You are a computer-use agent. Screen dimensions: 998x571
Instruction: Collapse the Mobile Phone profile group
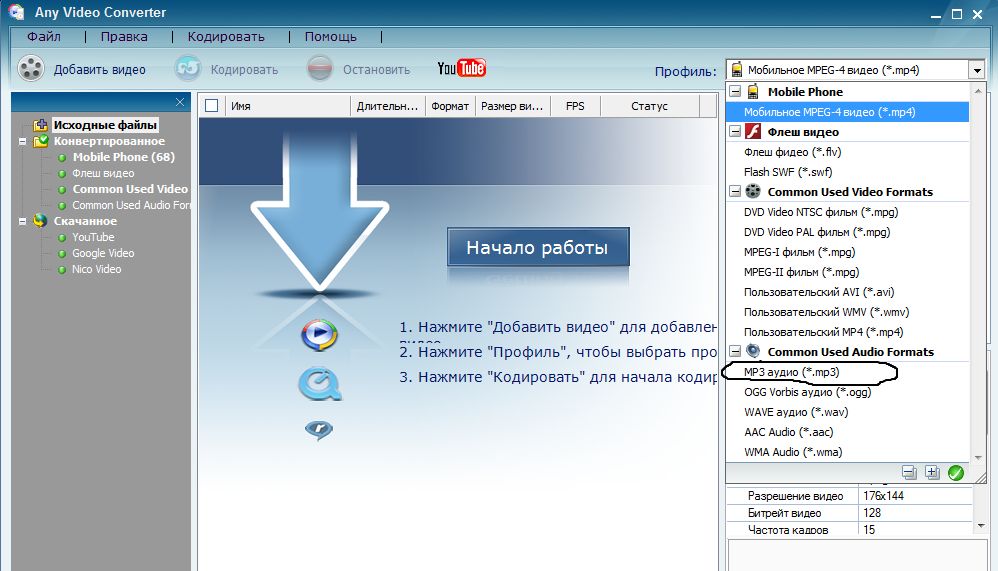click(x=735, y=92)
